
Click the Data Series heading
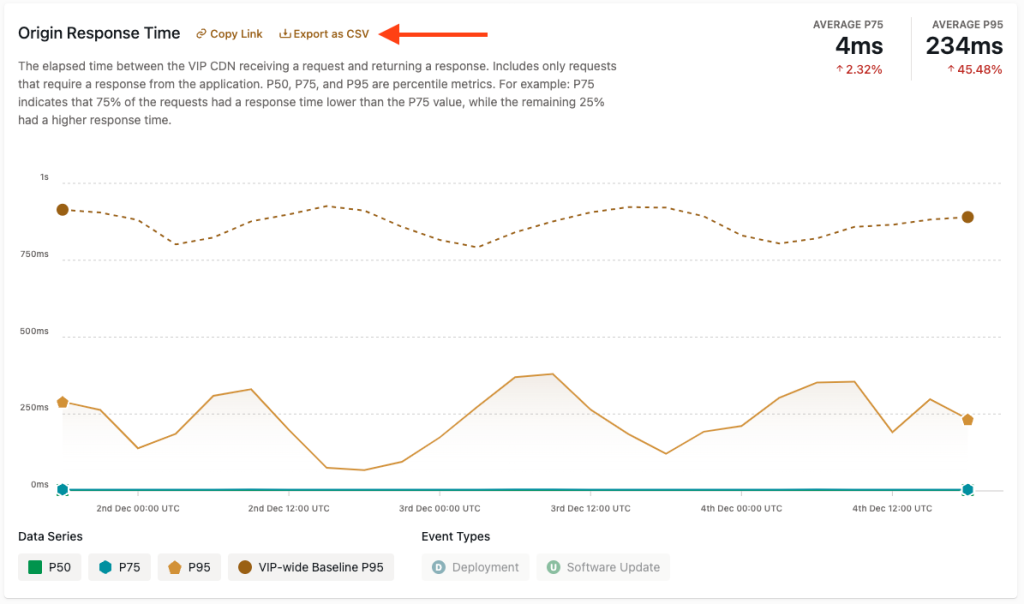(50, 536)
